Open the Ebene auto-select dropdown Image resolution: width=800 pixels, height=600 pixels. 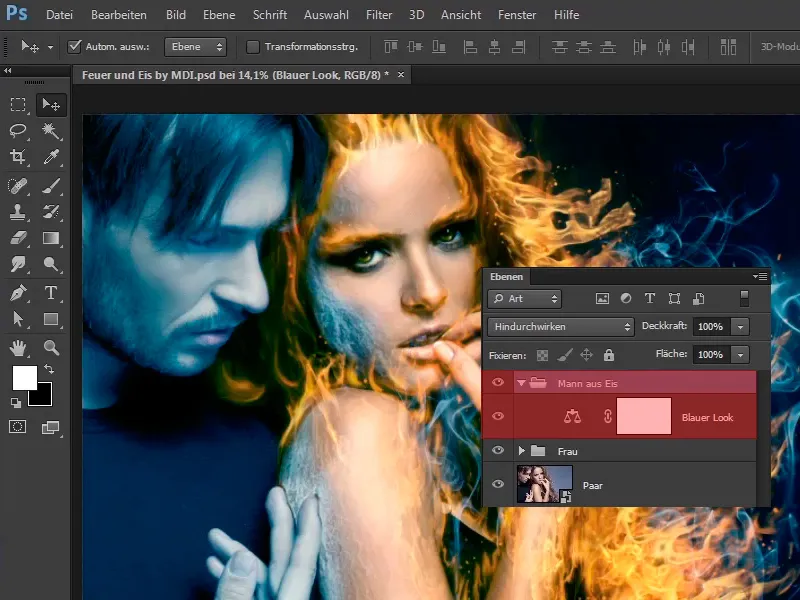pyautogui.click(x=195, y=47)
